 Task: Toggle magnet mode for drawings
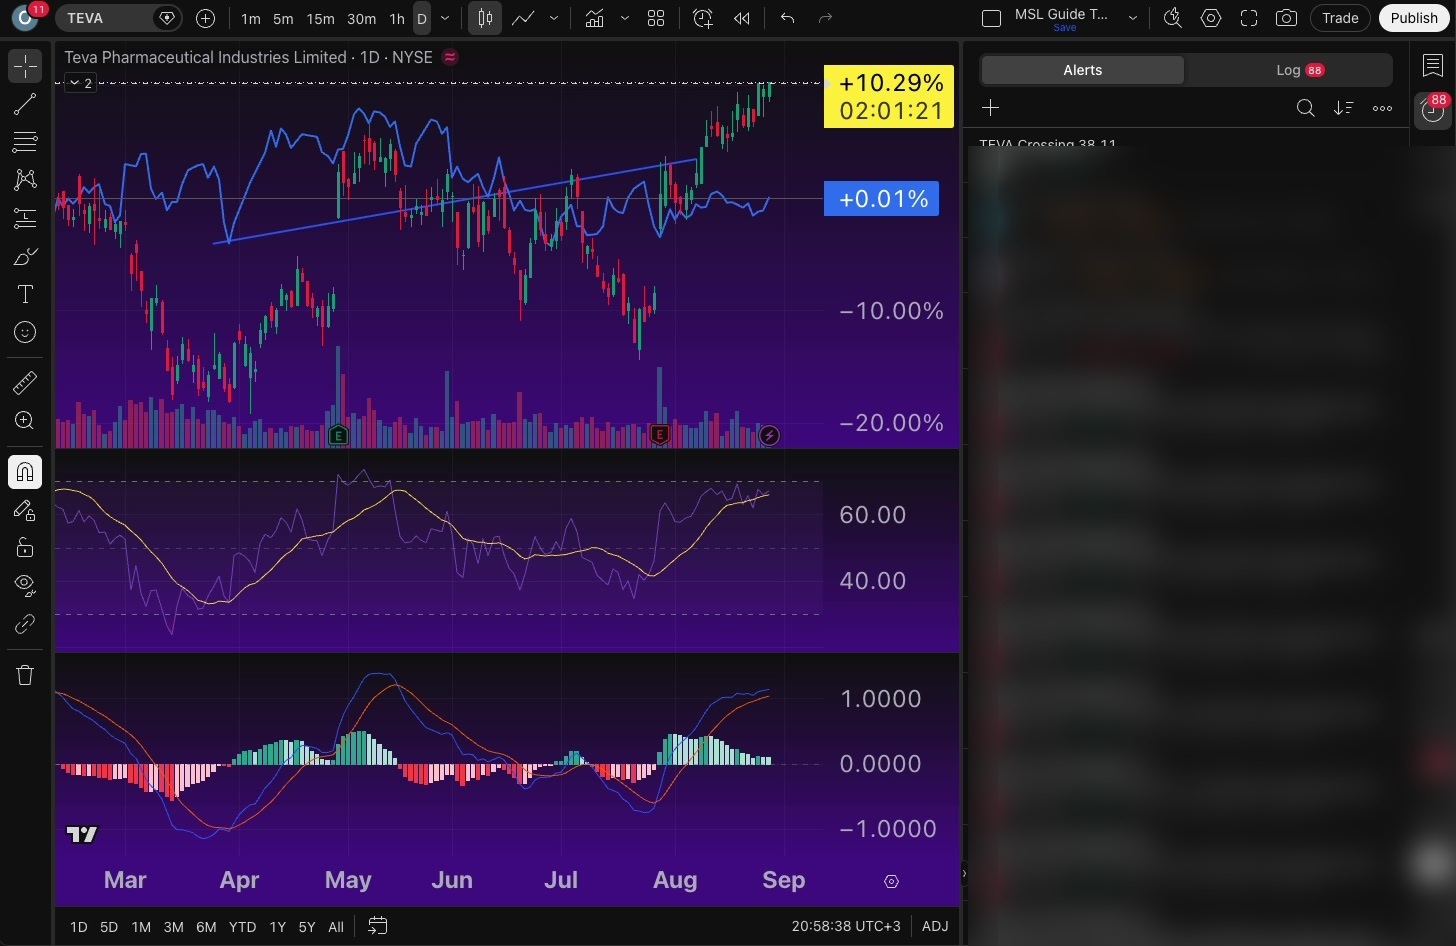coord(25,472)
